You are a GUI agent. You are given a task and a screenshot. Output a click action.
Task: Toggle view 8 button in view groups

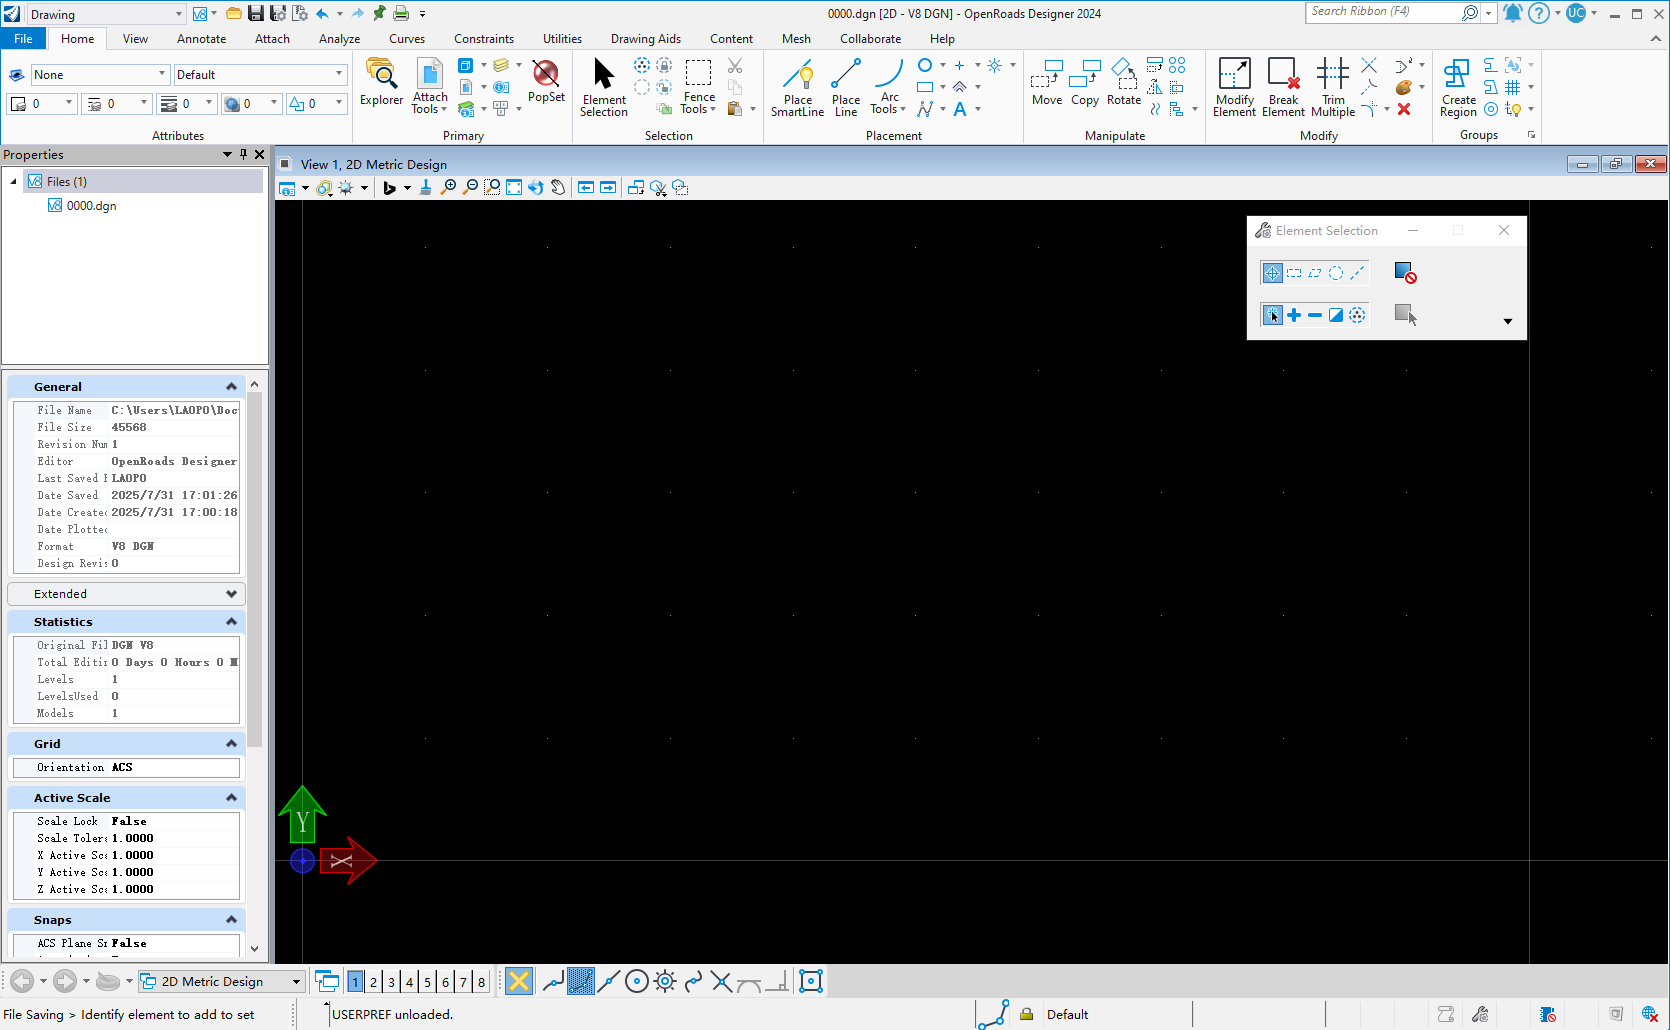(x=481, y=982)
